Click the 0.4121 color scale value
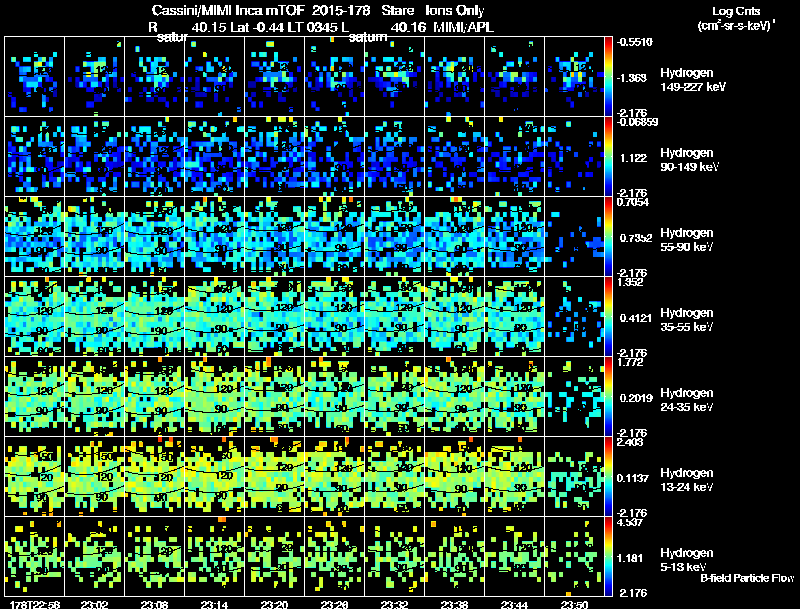 pyautogui.click(x=636, y=318)
